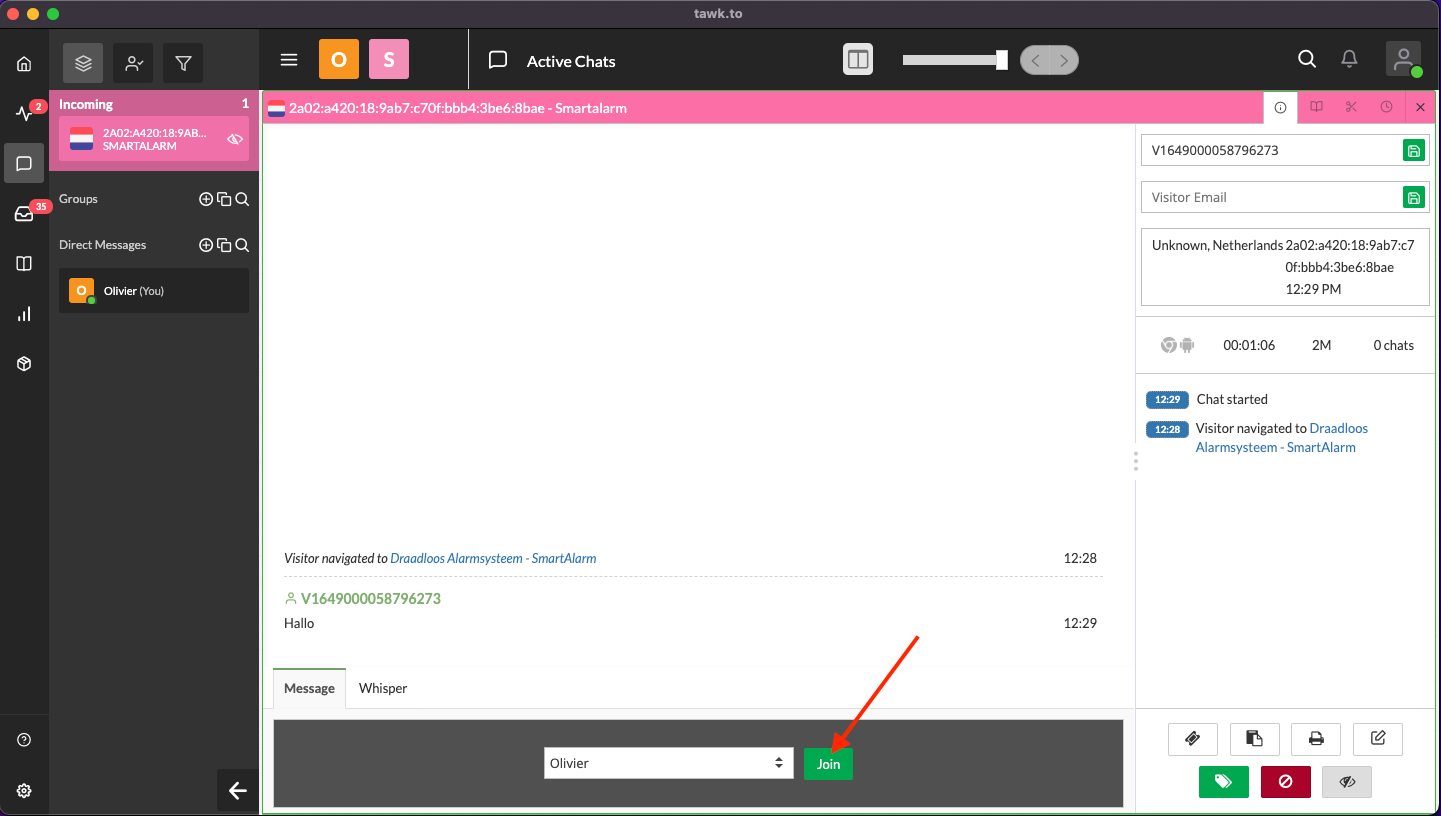This screenshot has width=1441, height=816.
Task: Select the agent assignment person icon
Action: [x=133, y=63]
